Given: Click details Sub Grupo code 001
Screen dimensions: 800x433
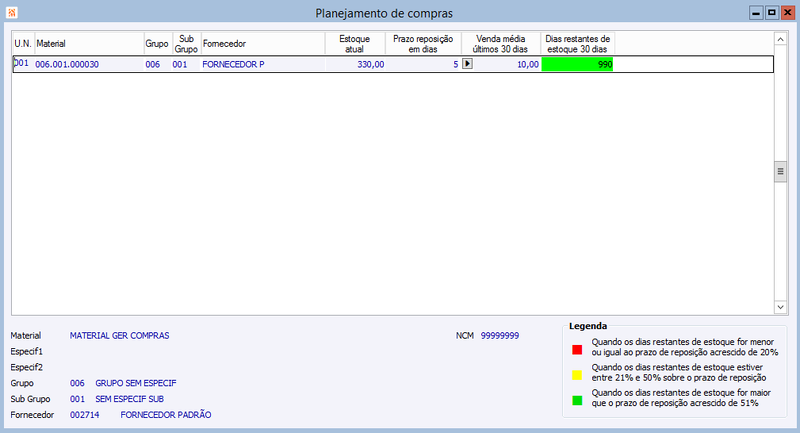Looking at the screenshot, I should point(77,399).
